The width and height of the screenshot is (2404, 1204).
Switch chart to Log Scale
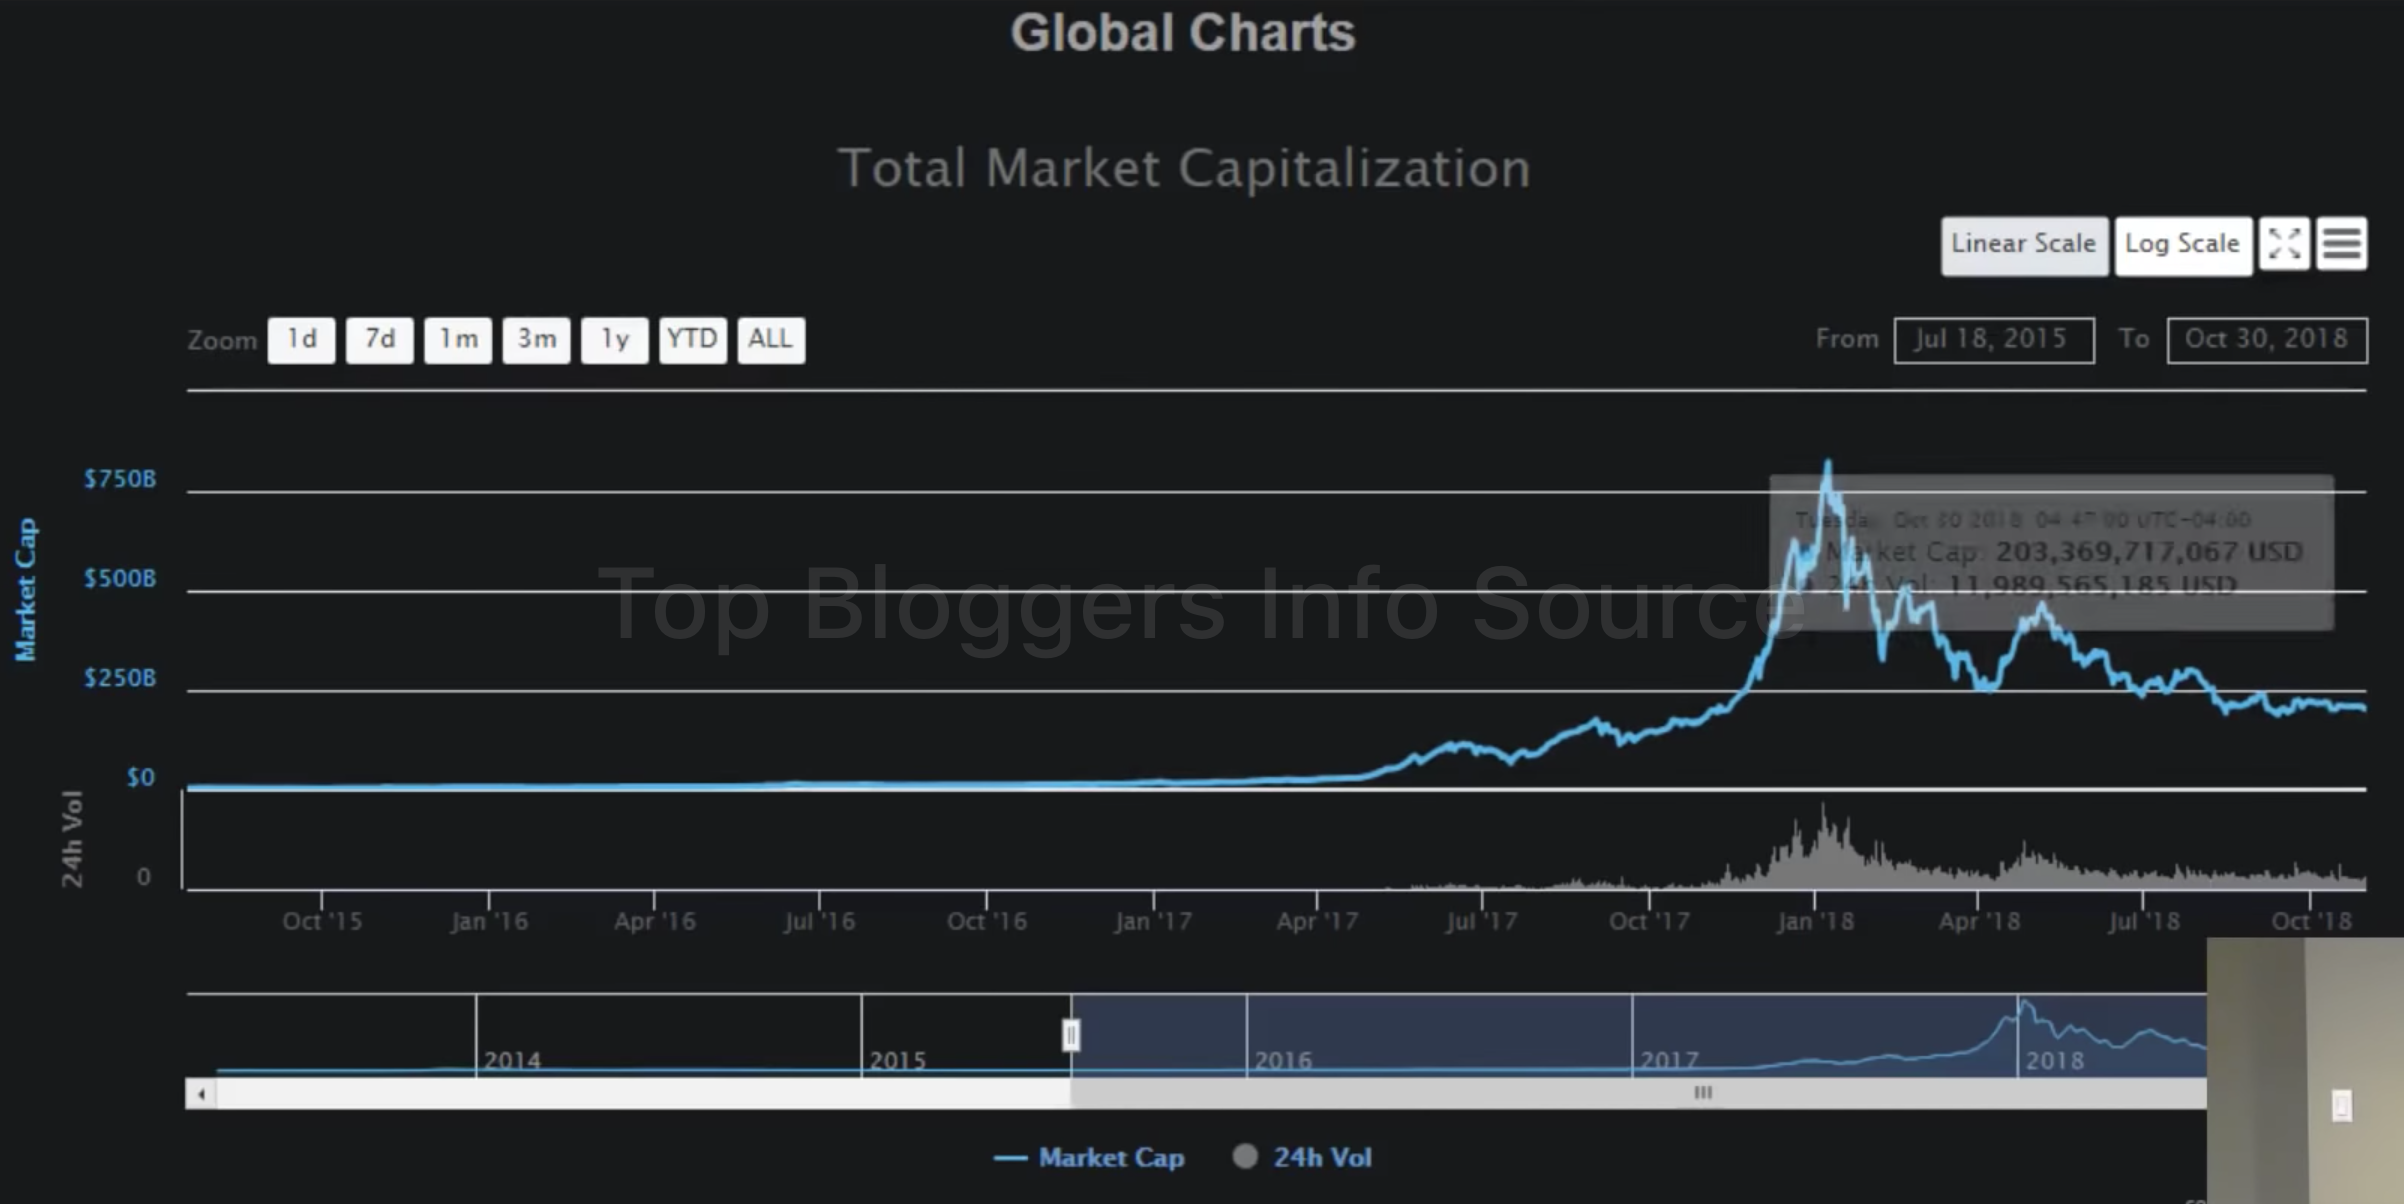2182,245
